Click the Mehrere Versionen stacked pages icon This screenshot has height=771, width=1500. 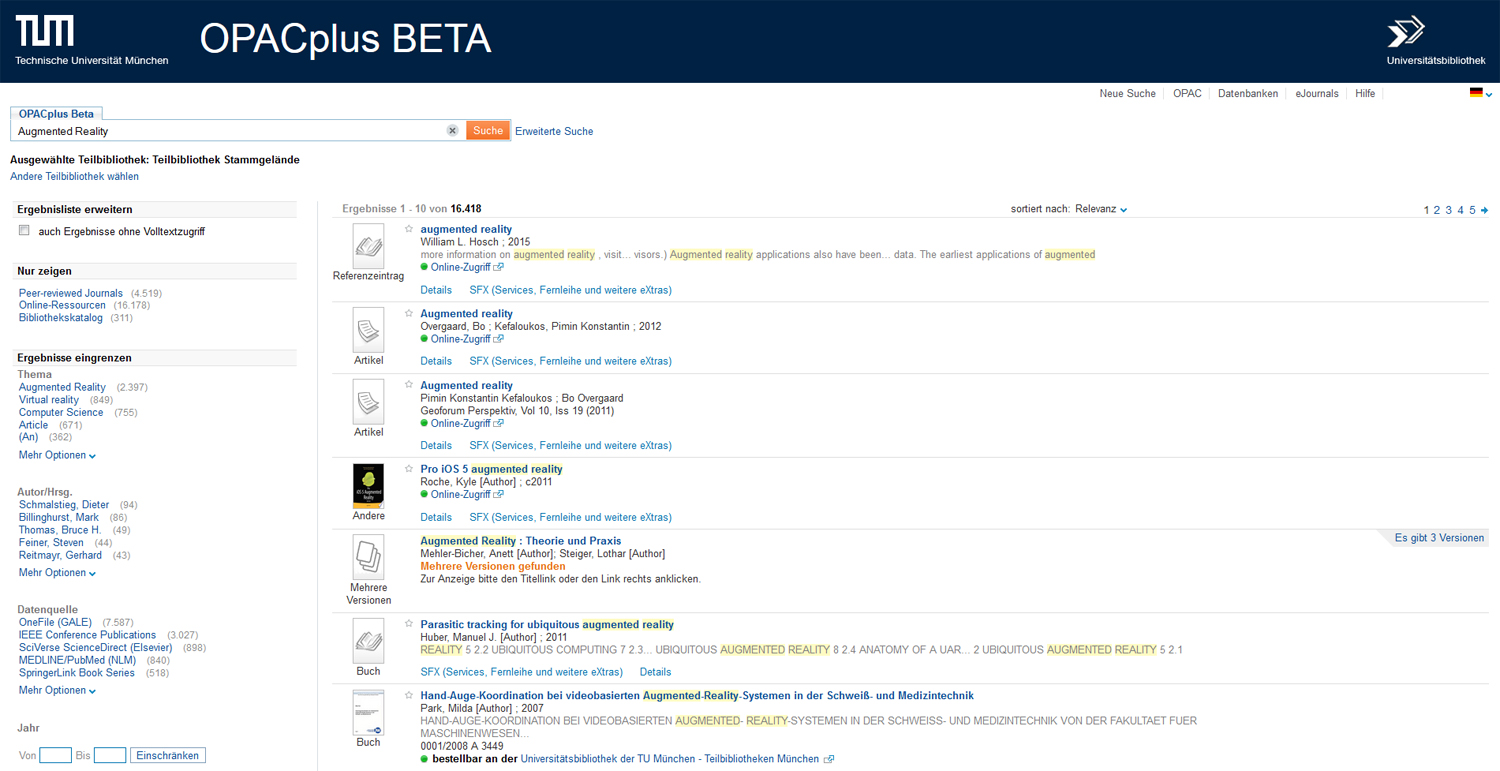(368, 557)
